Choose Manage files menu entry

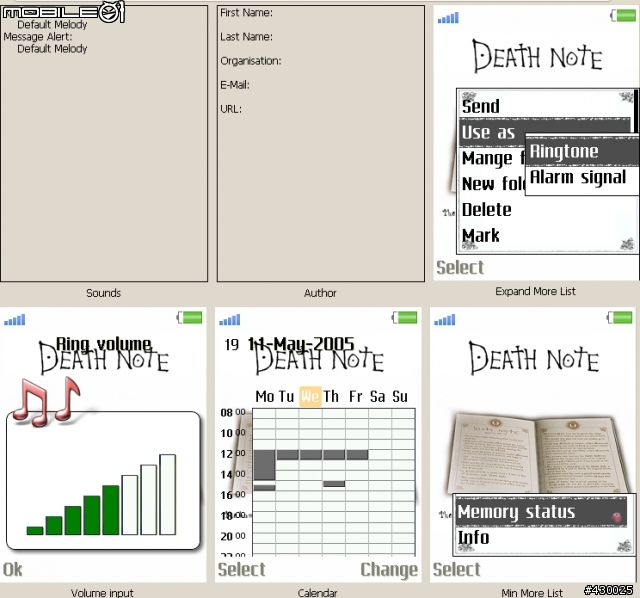point(493,158)
